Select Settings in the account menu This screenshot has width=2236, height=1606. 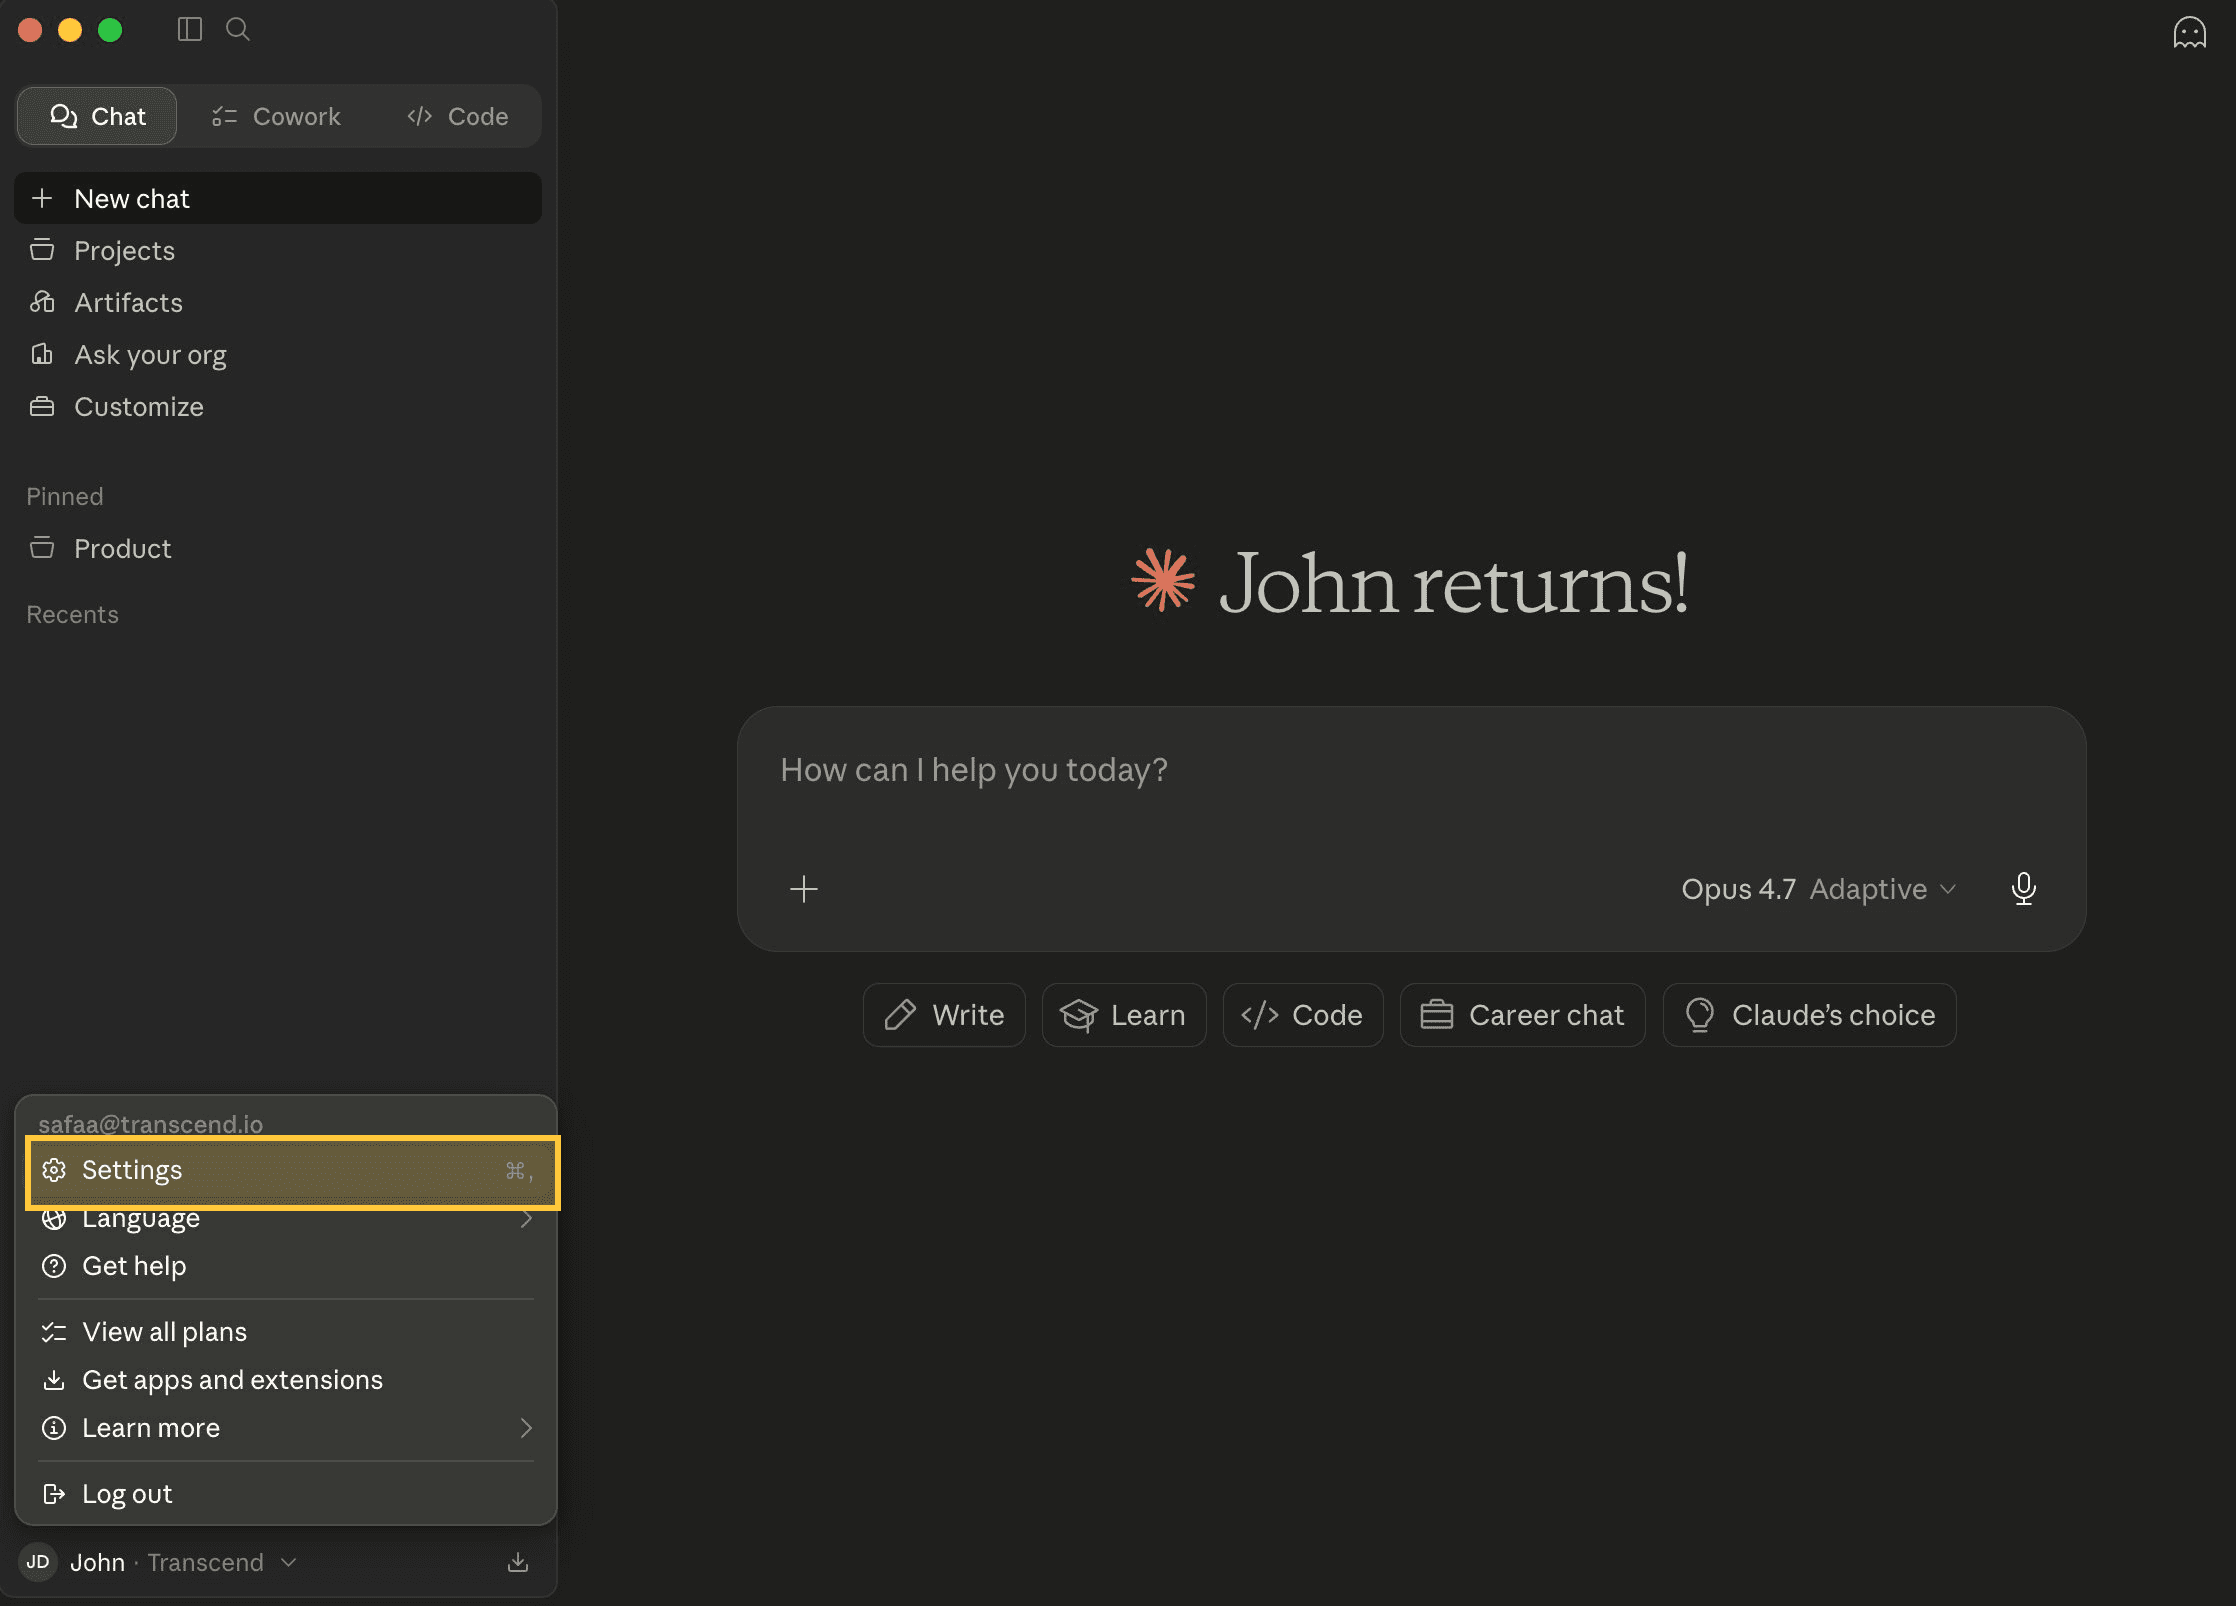[293, 1172]
